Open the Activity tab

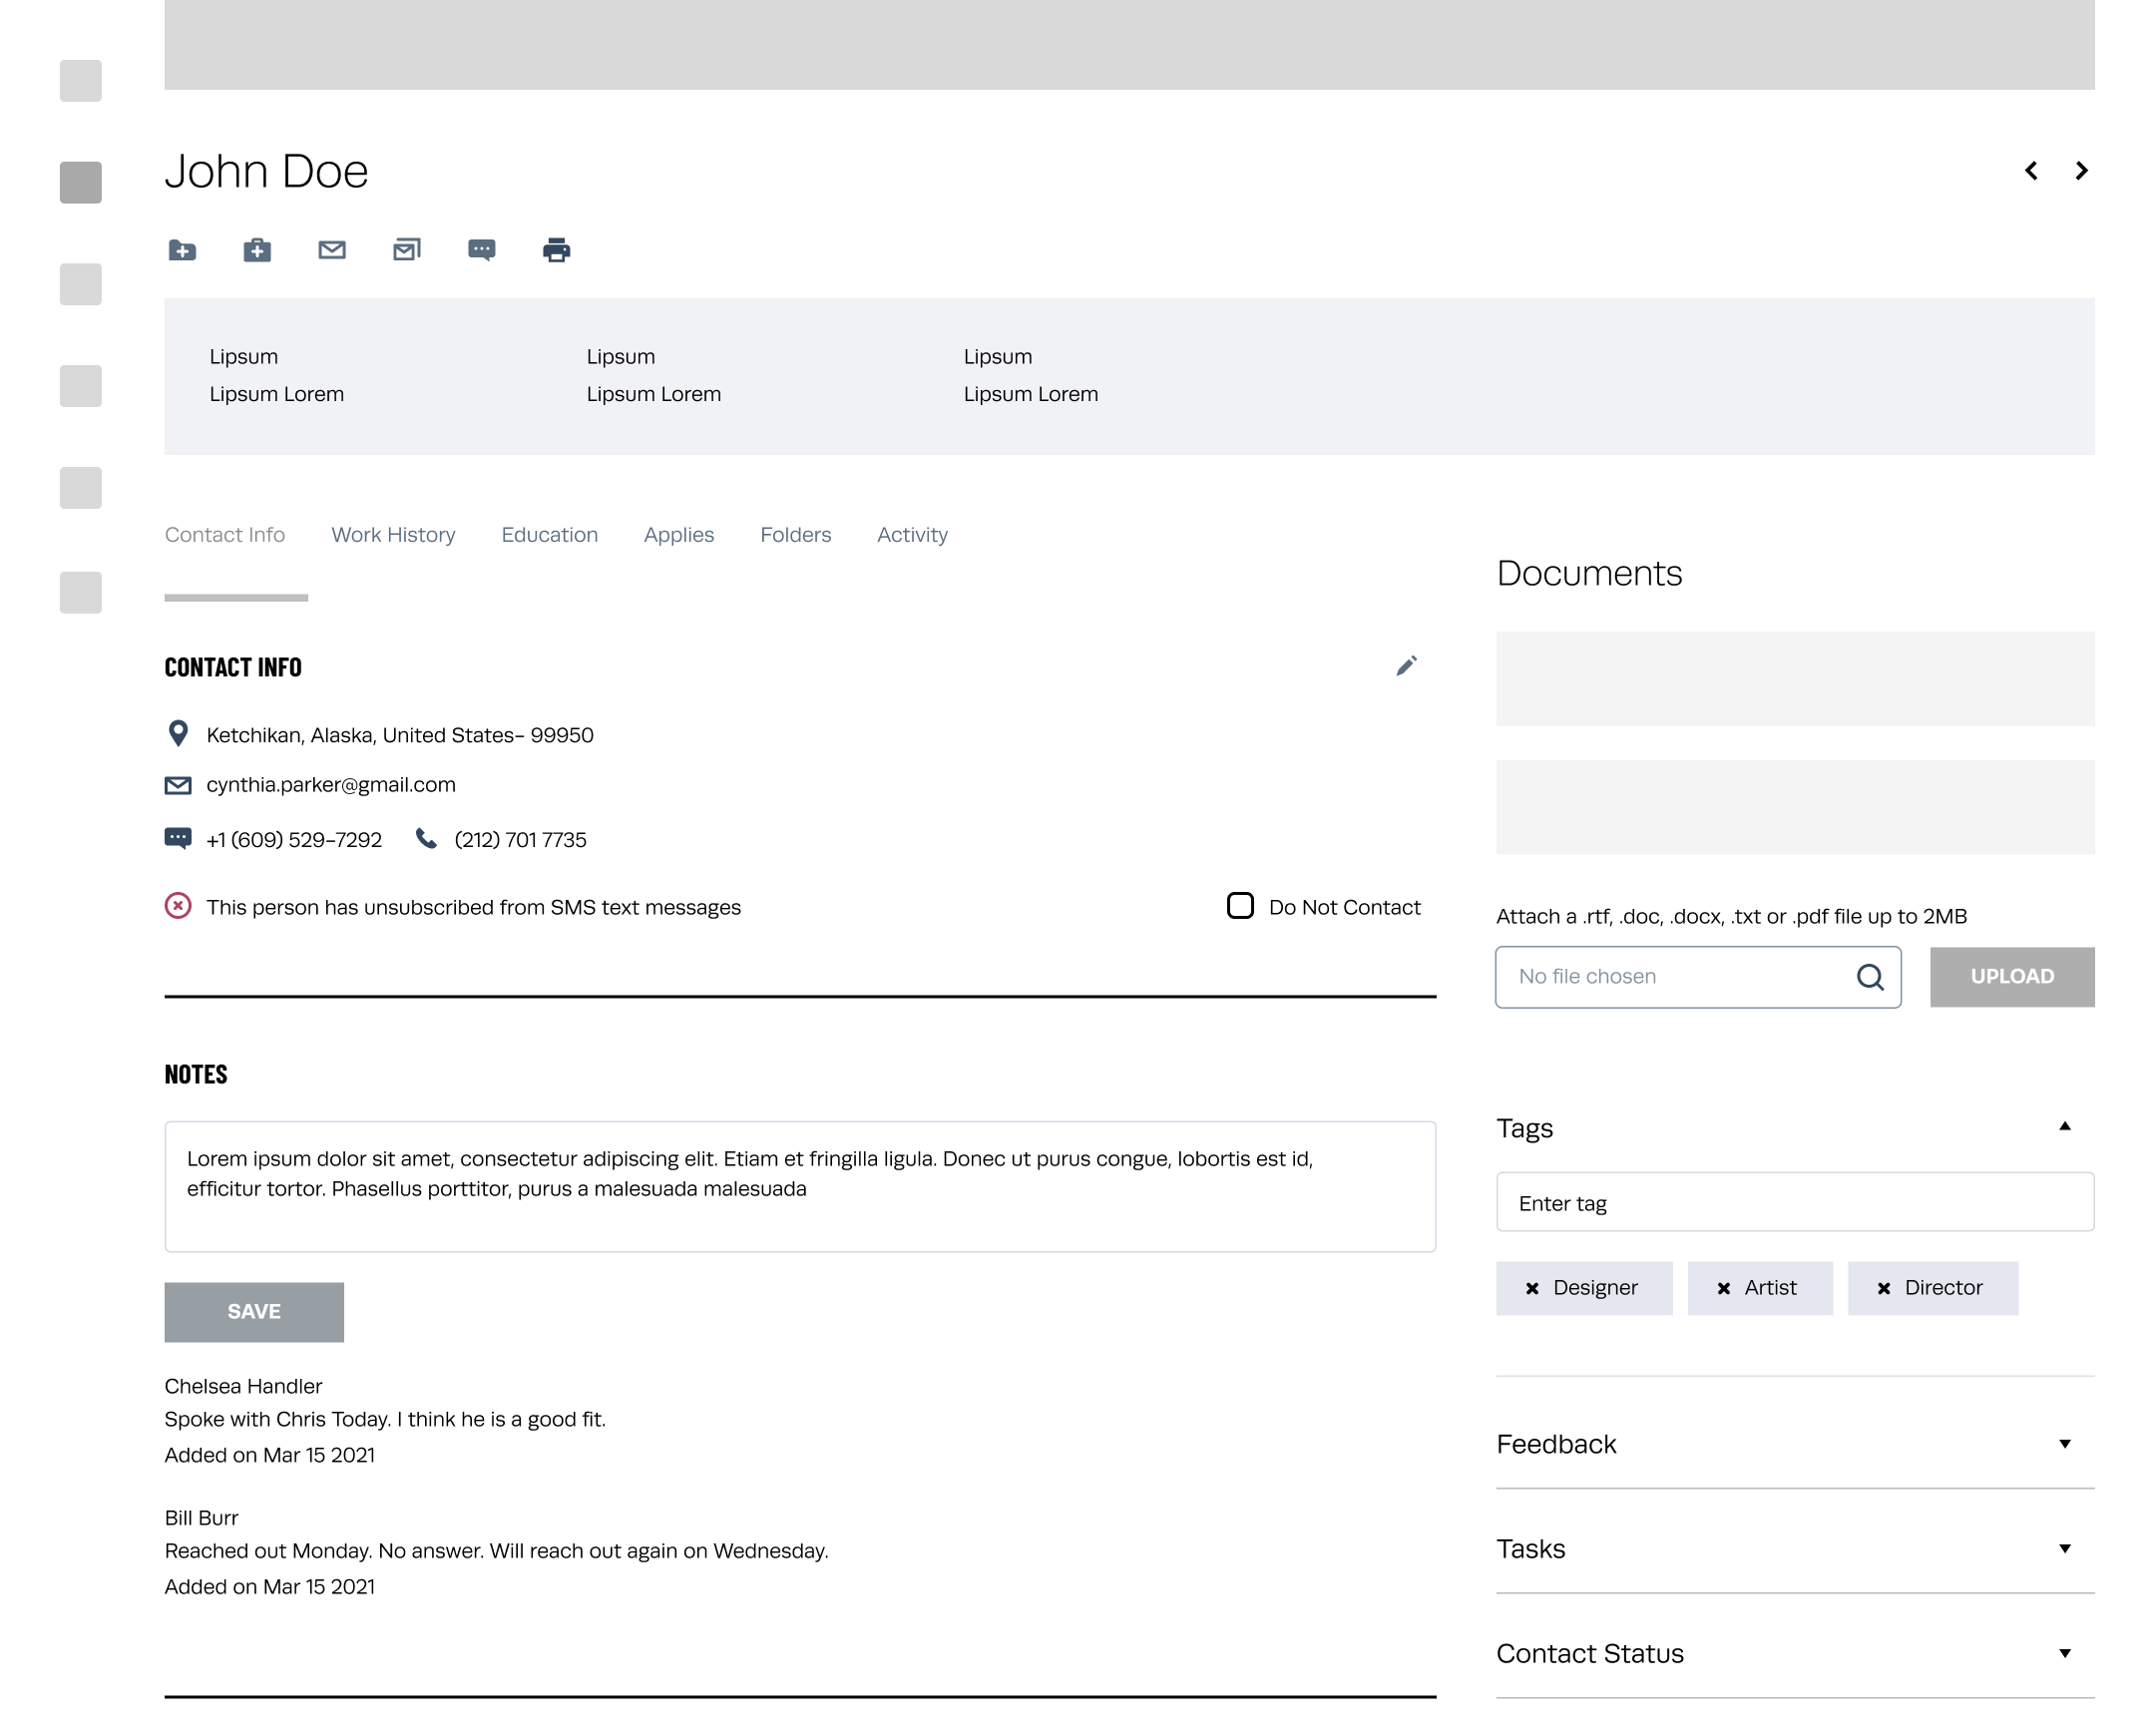coord(912,535)
